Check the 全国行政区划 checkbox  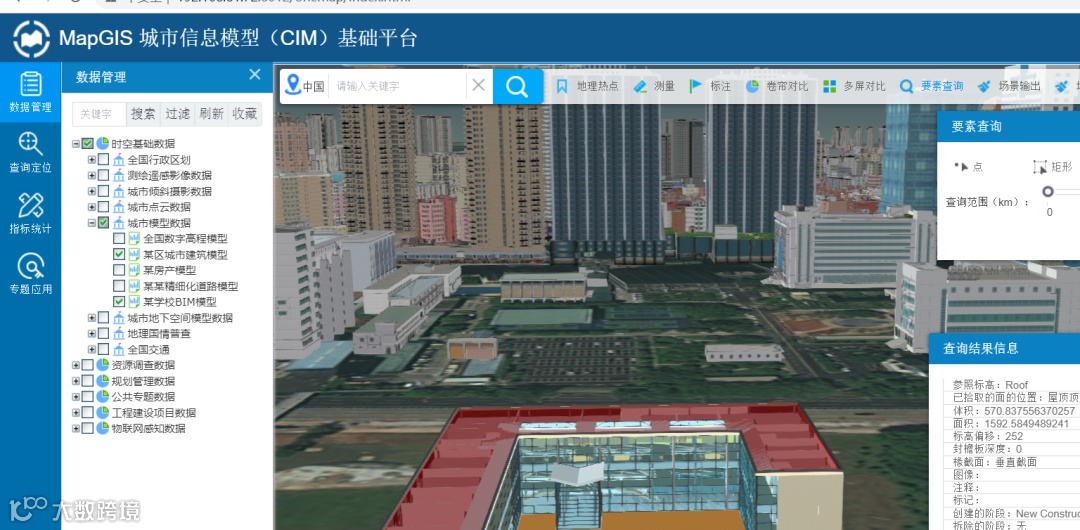pos(103,160)
